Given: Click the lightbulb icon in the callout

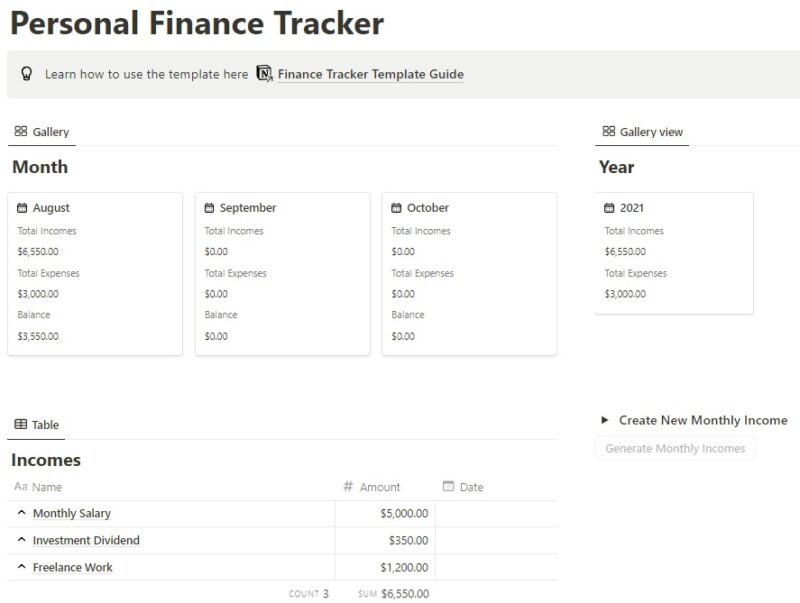Looking at the screenshot, I should [x=27, y=74].
